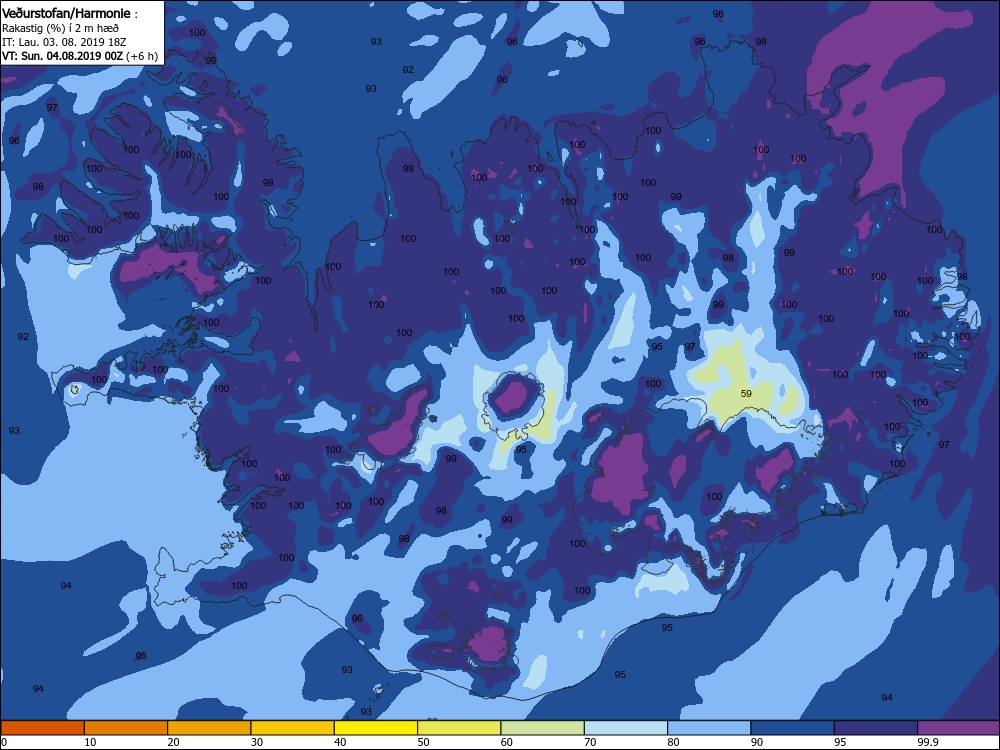Click the 'Rakastig (%) í 2 m hæð' label

(x=61, y=28)
